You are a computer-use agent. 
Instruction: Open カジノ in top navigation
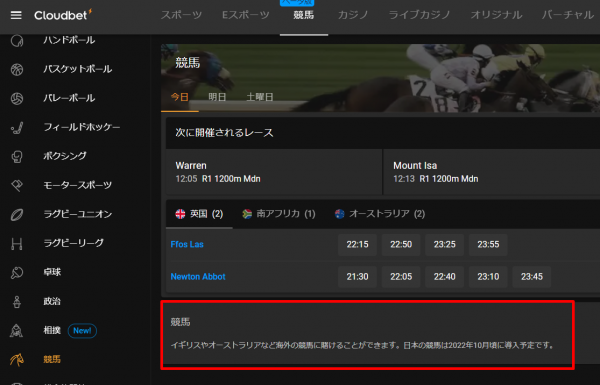point(353,15)
